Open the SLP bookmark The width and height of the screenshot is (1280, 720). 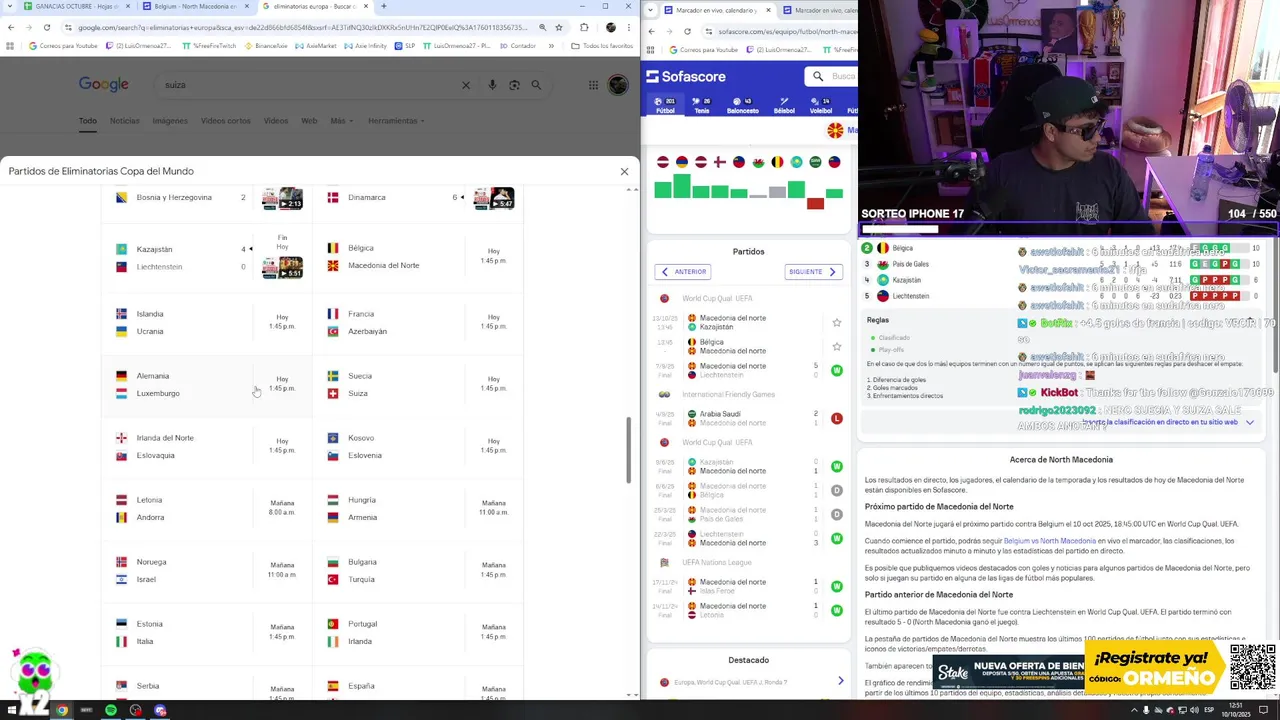point(405,46)
